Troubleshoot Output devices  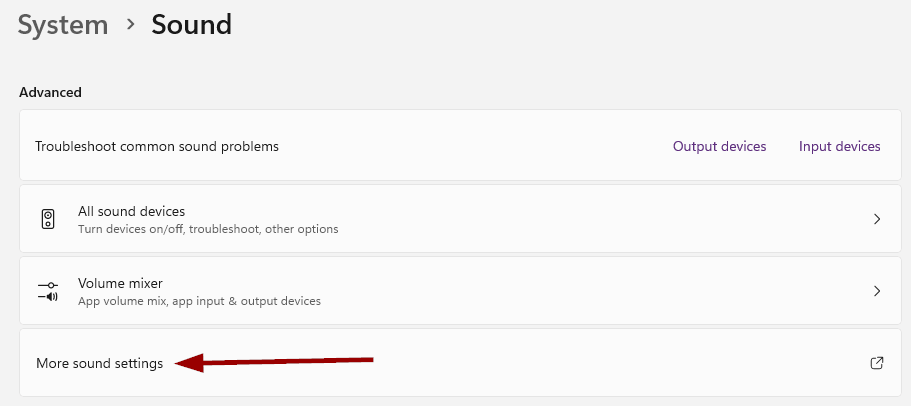tap(719, 146)
